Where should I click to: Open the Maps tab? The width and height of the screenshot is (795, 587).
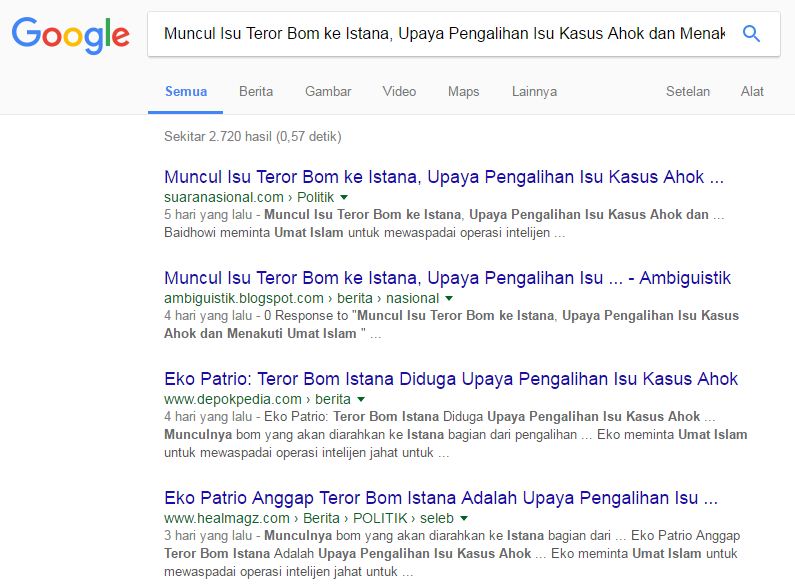463,92
